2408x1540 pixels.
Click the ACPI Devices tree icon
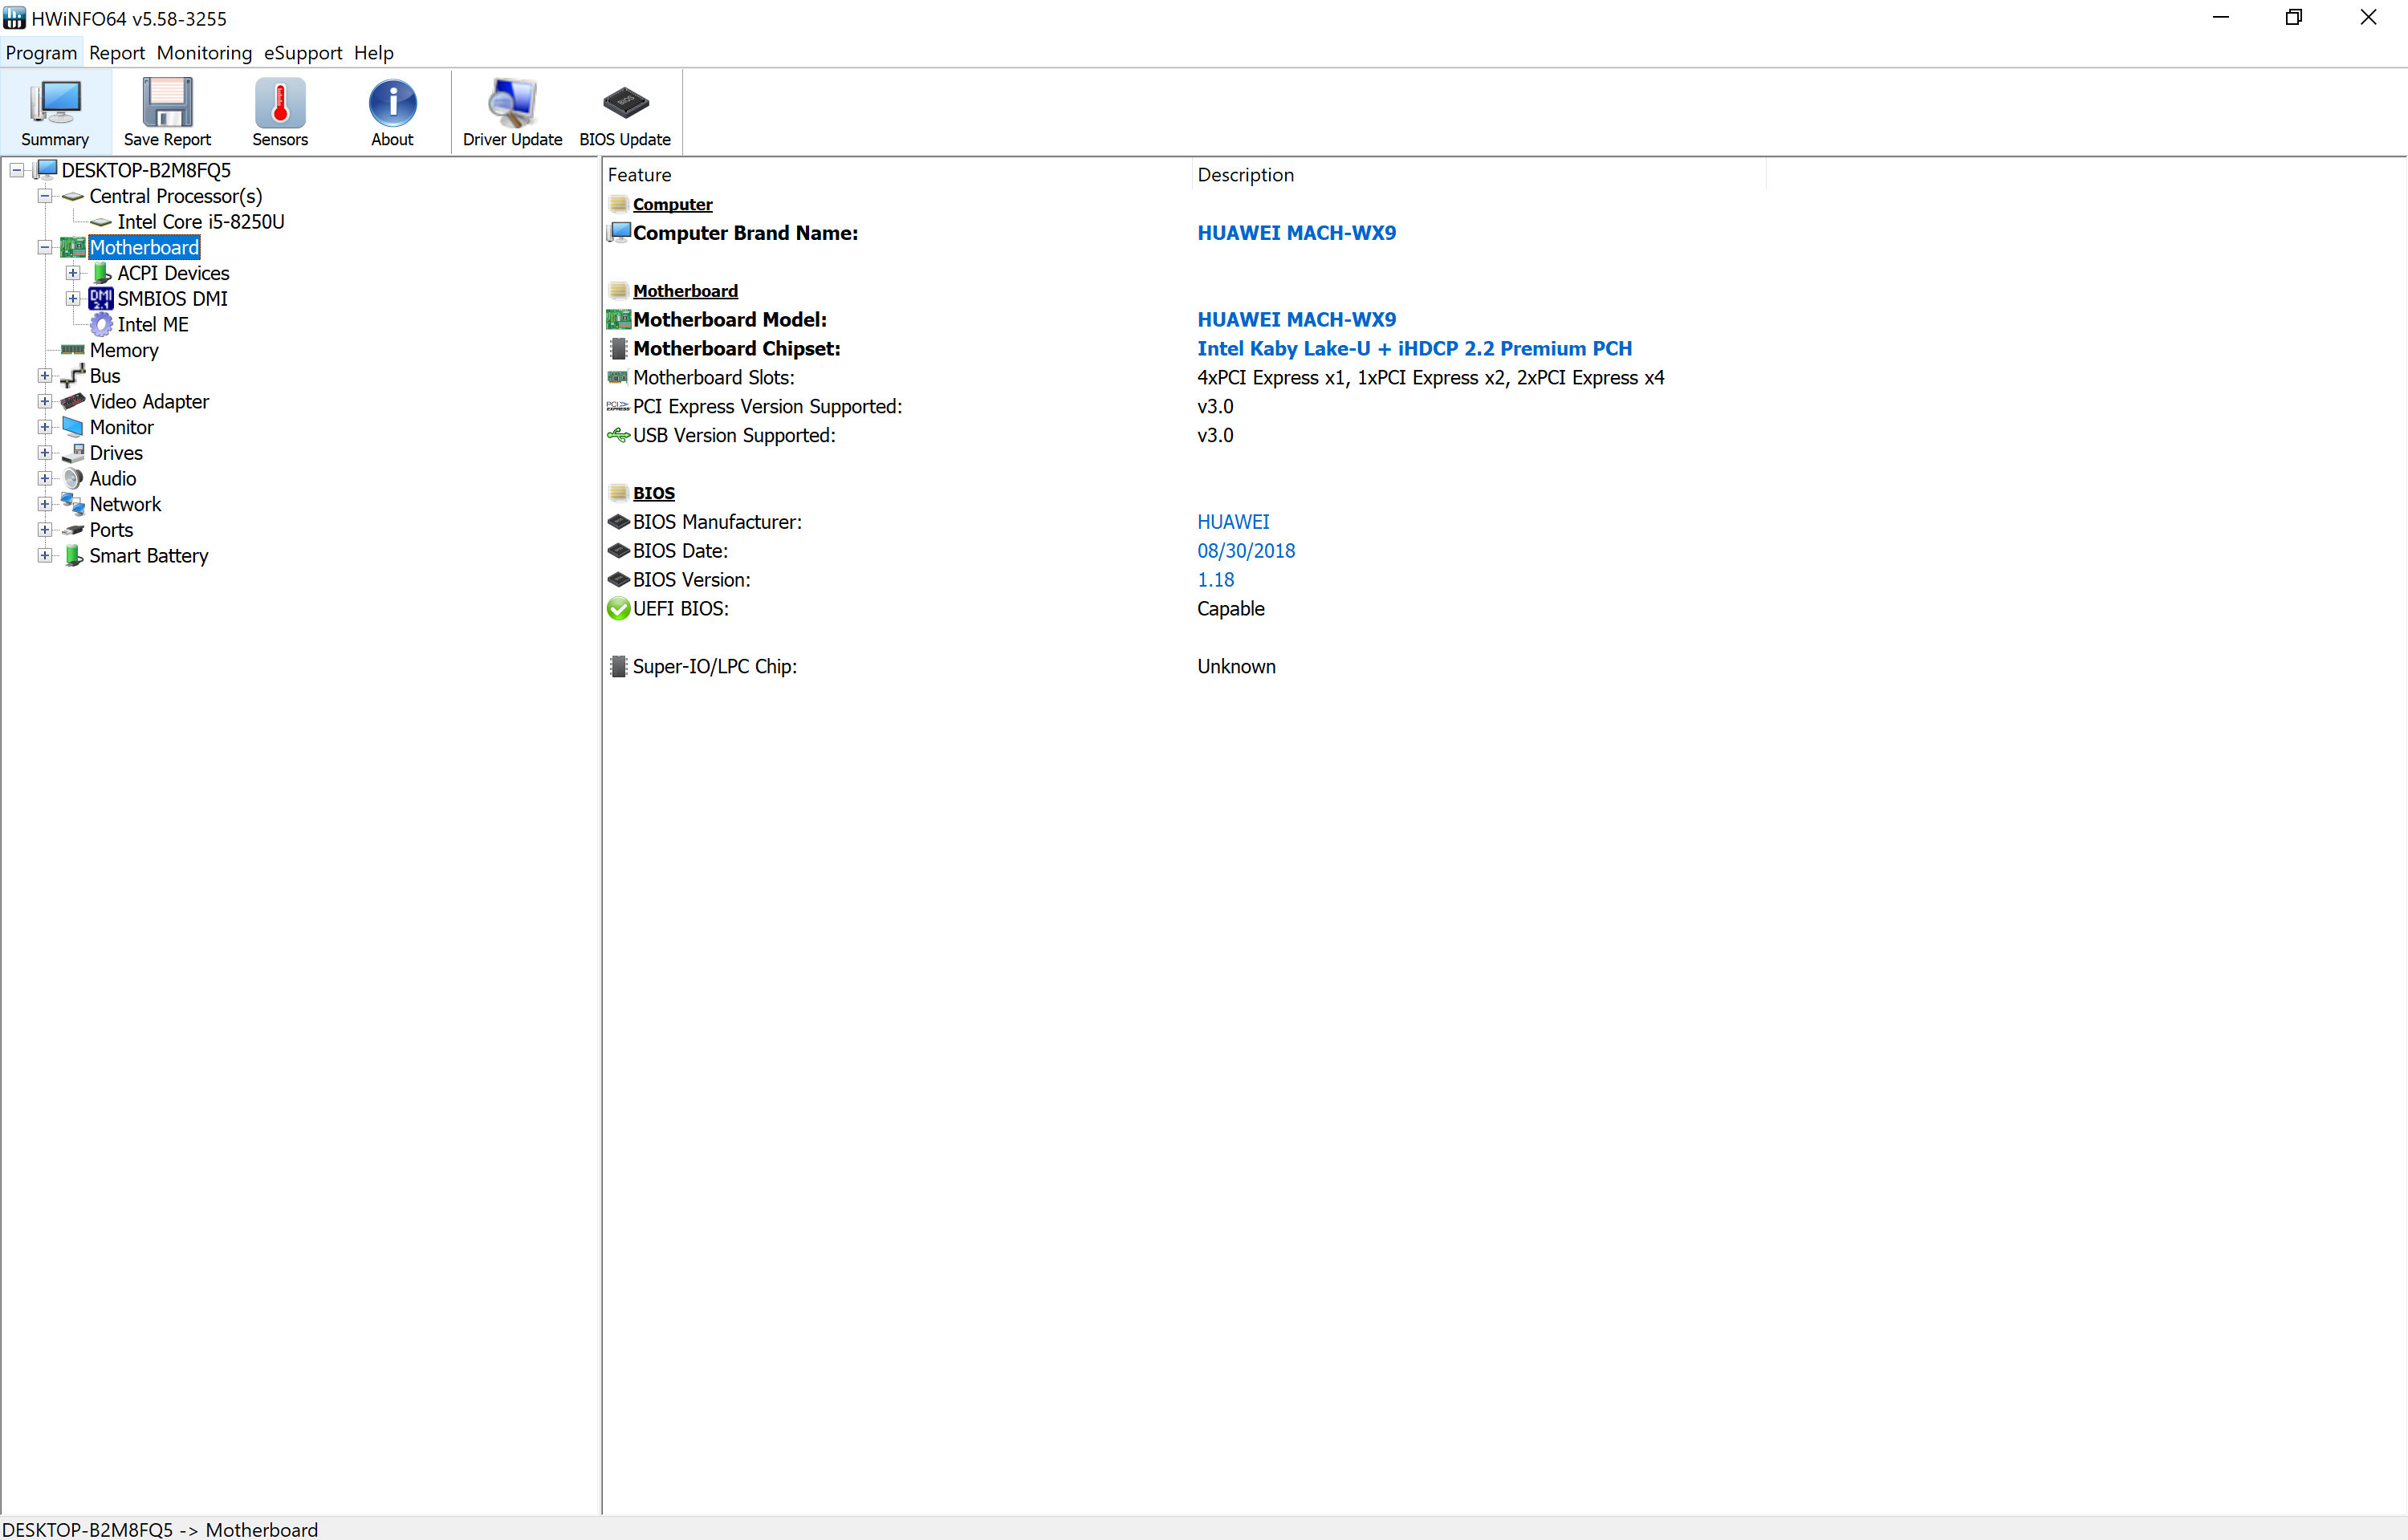[101, 273]
